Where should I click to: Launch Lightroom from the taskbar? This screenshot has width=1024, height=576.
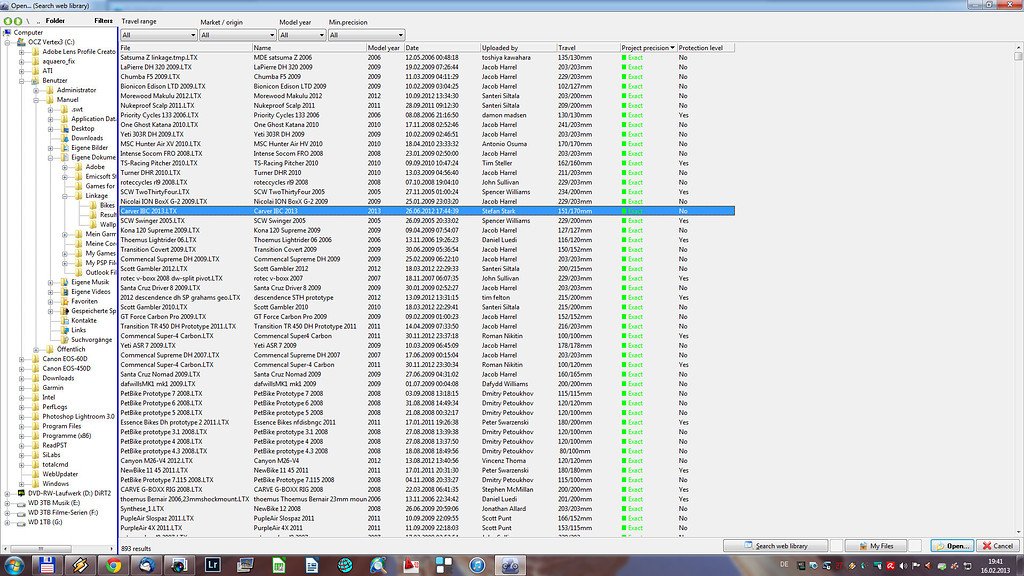212,565
